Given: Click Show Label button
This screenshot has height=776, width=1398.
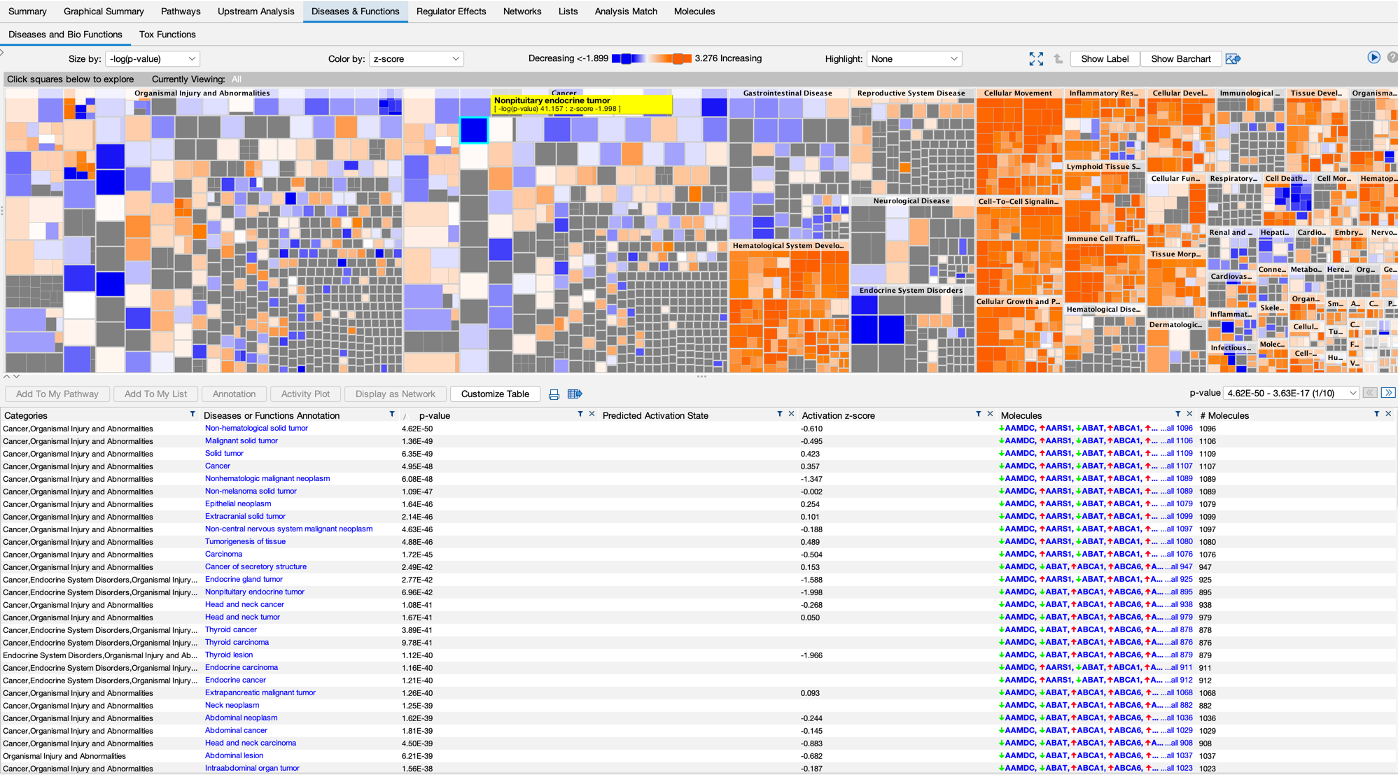Looking at the screenshot, I should 1105,59.
